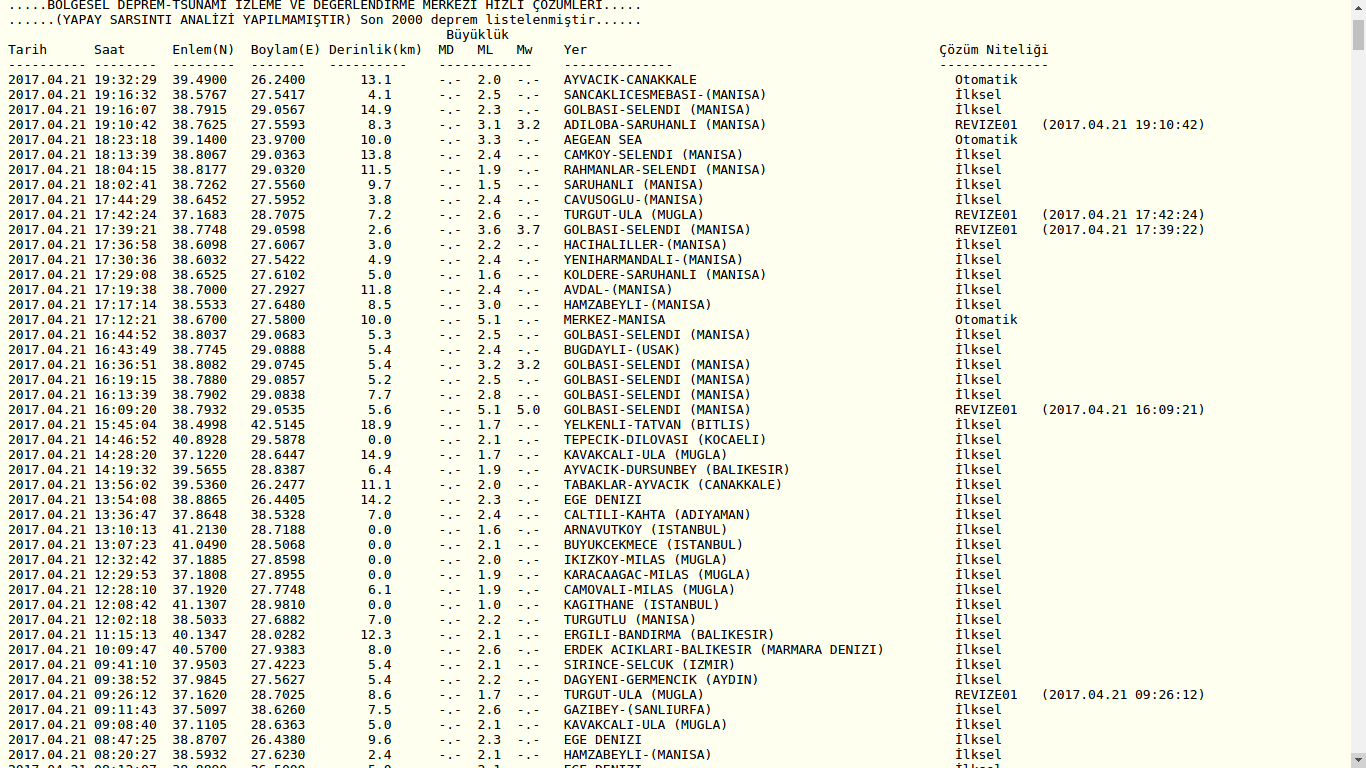The width and height of the screenshot is (1366, 768).
Task: Click latitude value '42.5145'
Action: 278,425
